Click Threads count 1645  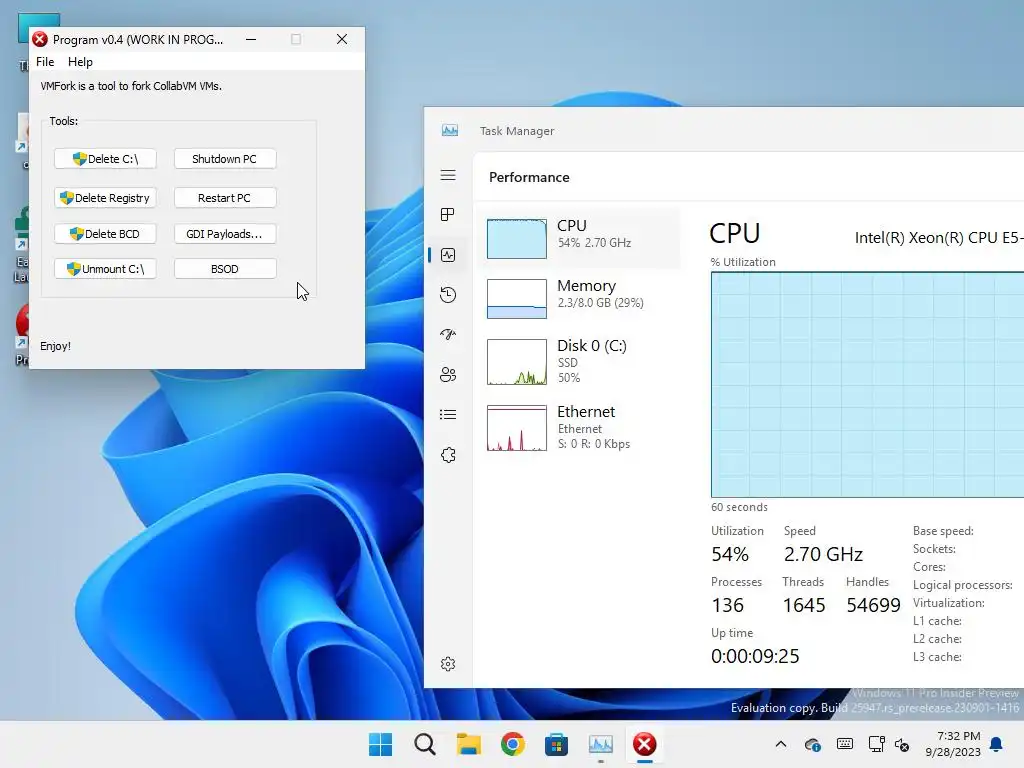pyautogui.click(x=804, y=605)
